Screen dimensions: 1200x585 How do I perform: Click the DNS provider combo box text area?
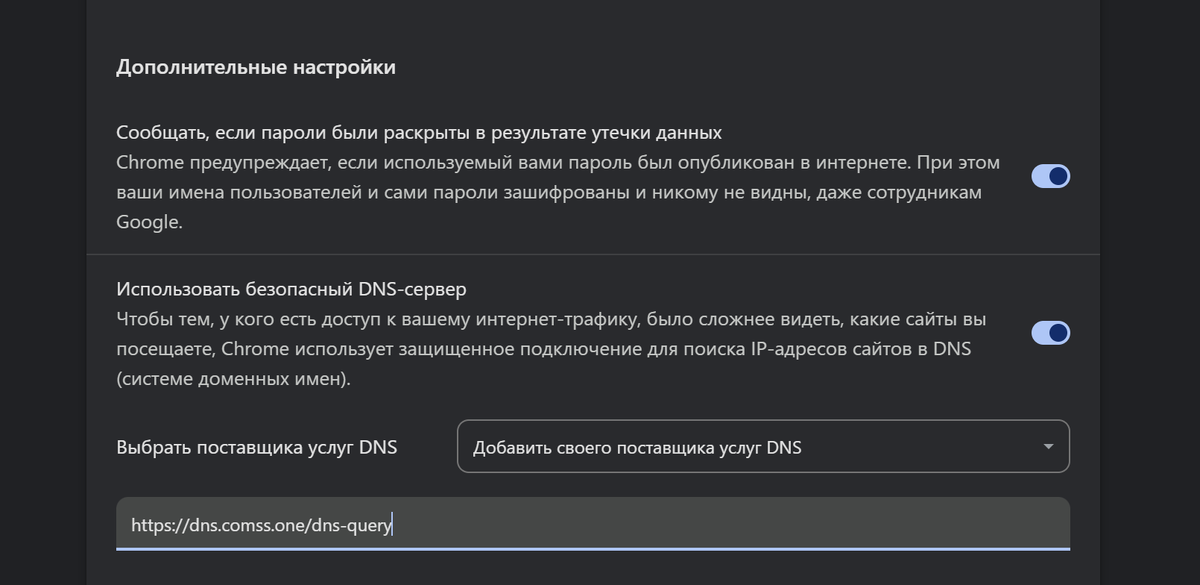tap(700, 446)
